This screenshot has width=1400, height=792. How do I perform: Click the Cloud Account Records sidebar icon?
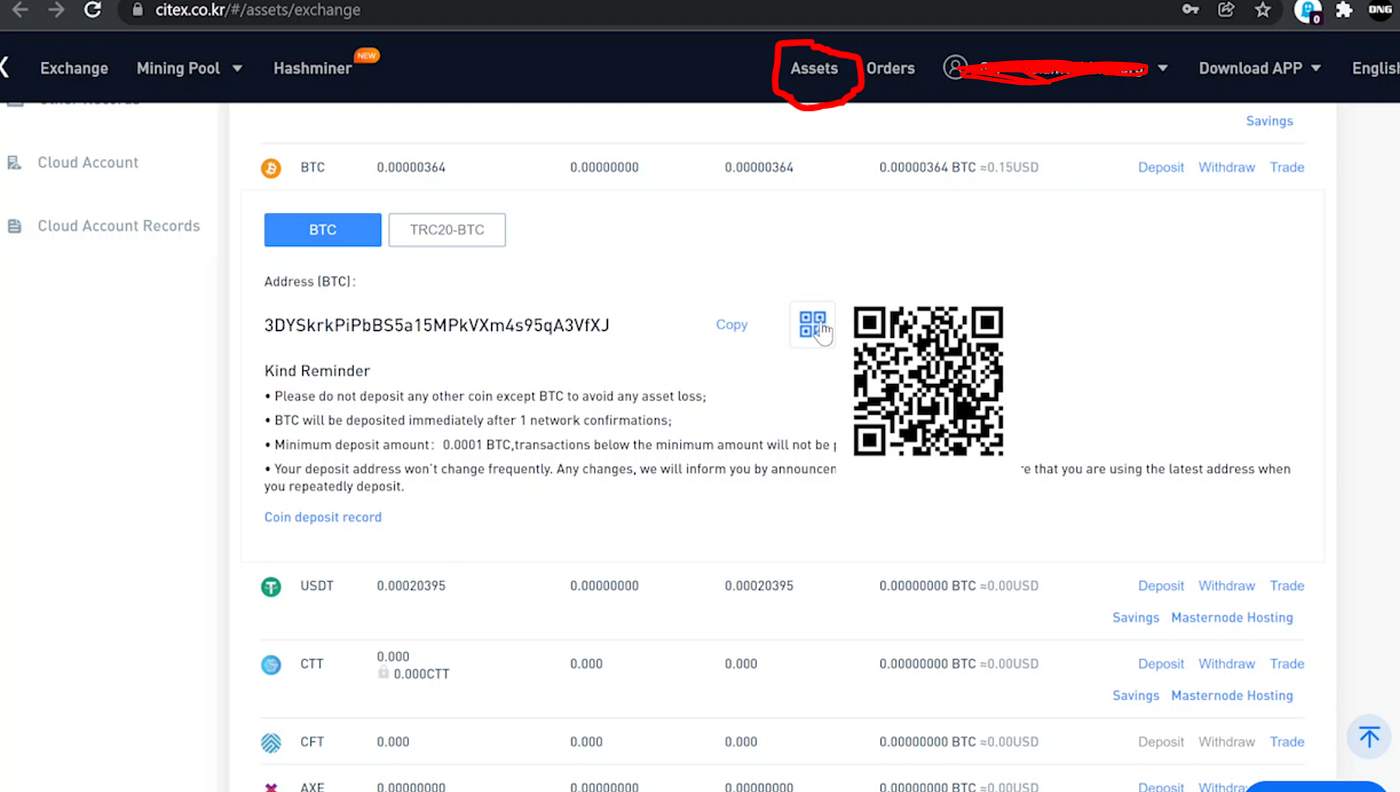[x=14, y=226]
